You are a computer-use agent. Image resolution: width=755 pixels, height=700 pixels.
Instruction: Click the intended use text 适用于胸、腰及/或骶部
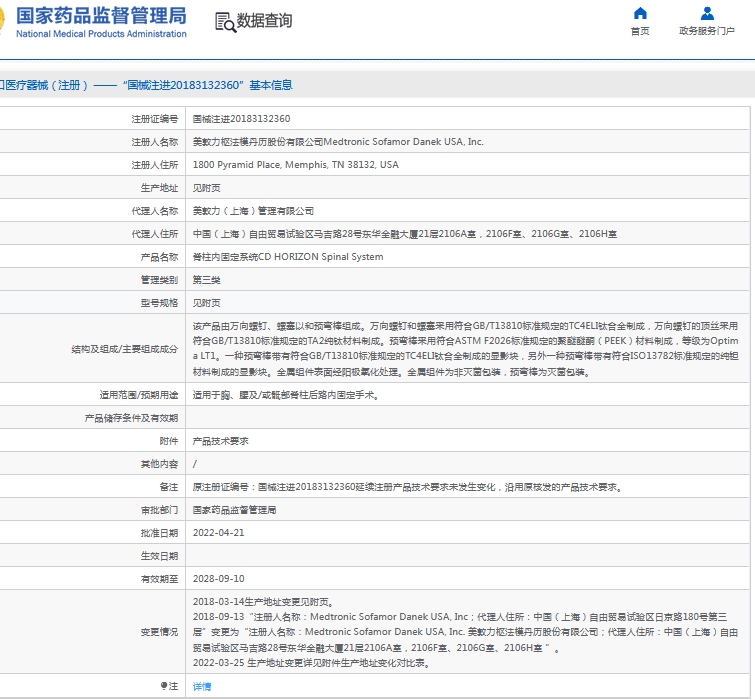coord(286,395)
